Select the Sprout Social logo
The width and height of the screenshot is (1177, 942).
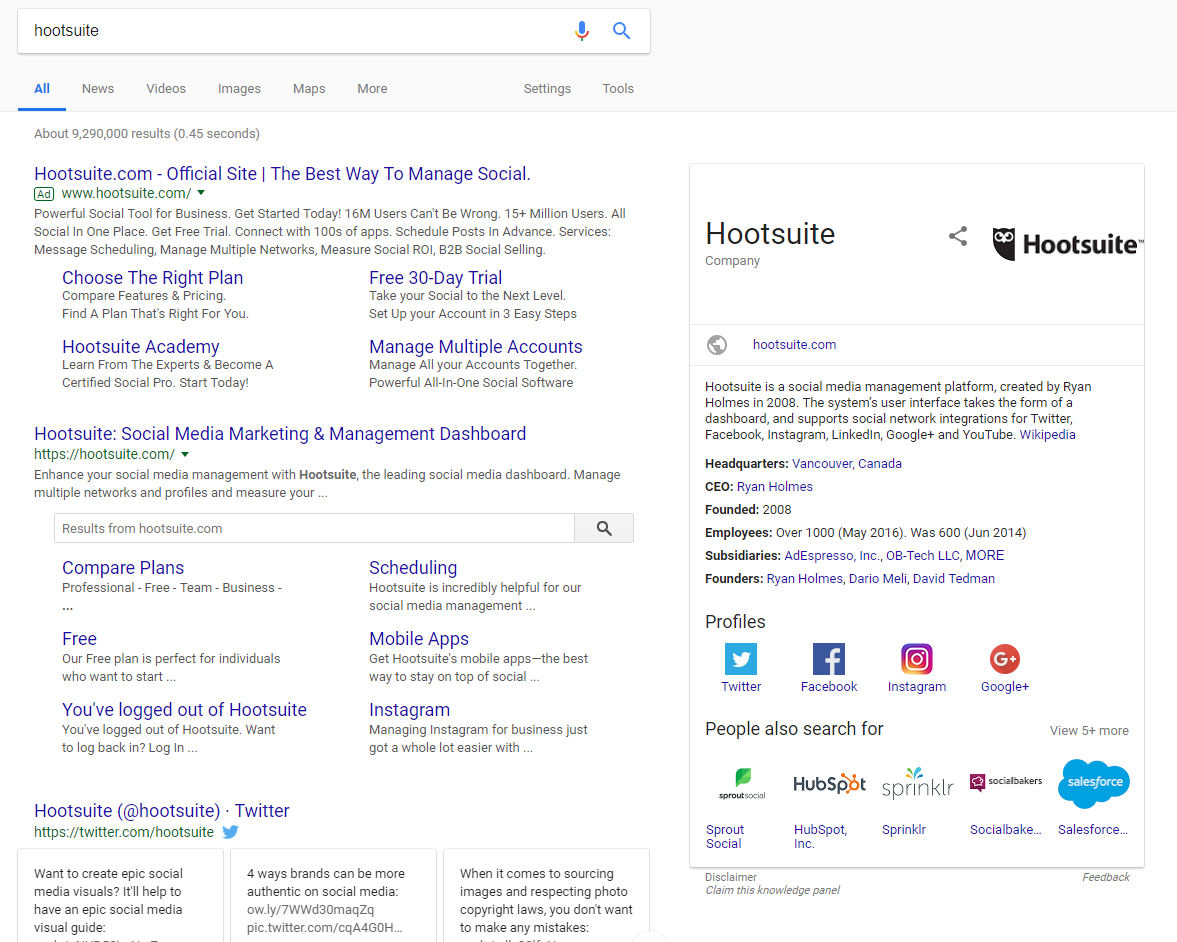(742, 784)
